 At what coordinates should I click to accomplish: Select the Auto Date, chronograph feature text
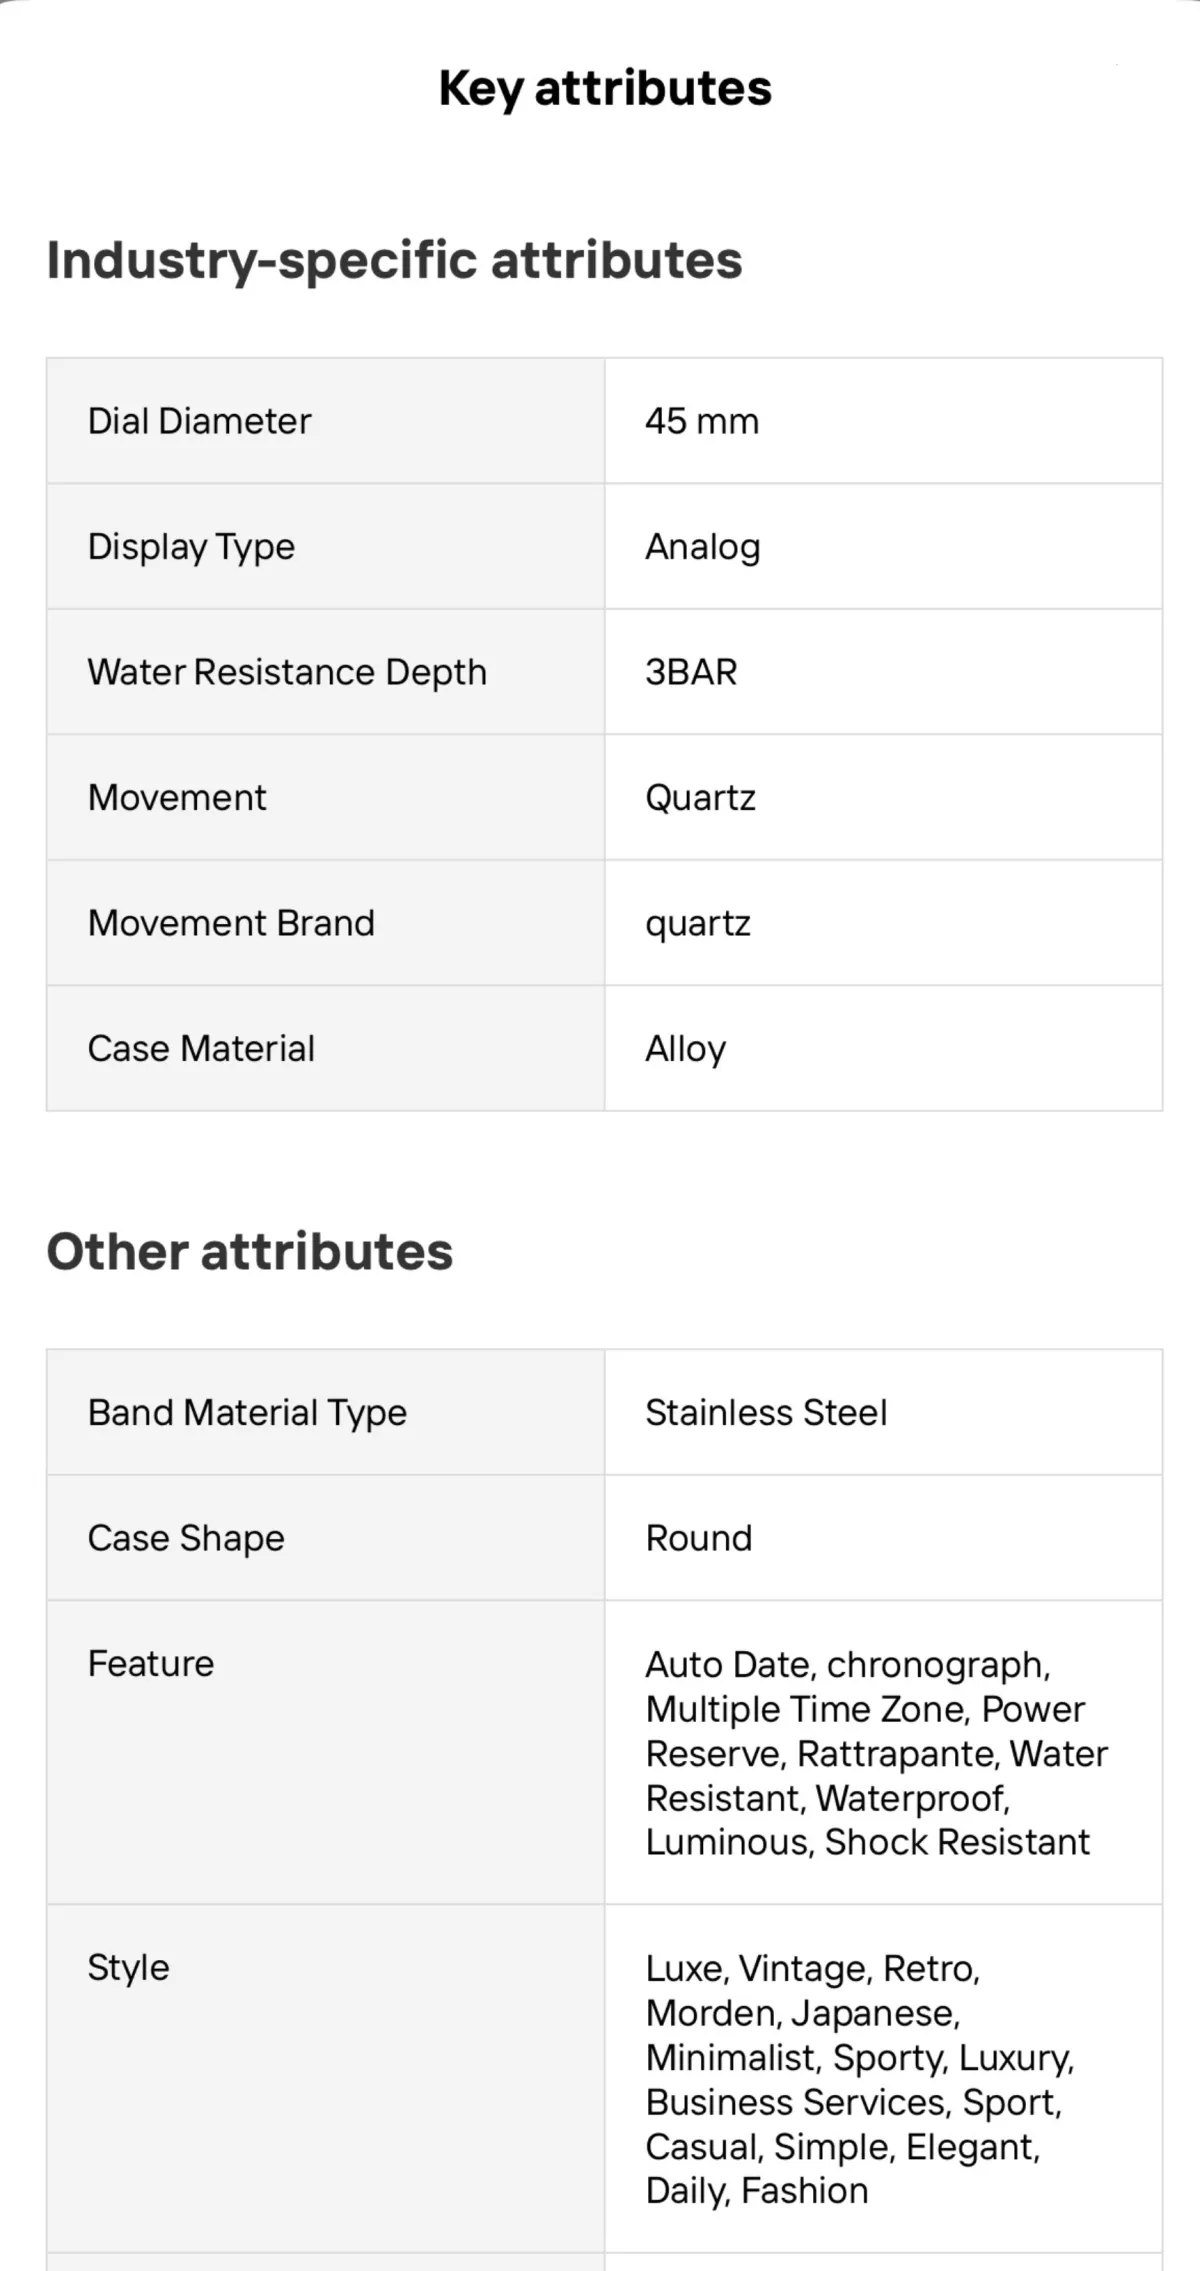847,1666
